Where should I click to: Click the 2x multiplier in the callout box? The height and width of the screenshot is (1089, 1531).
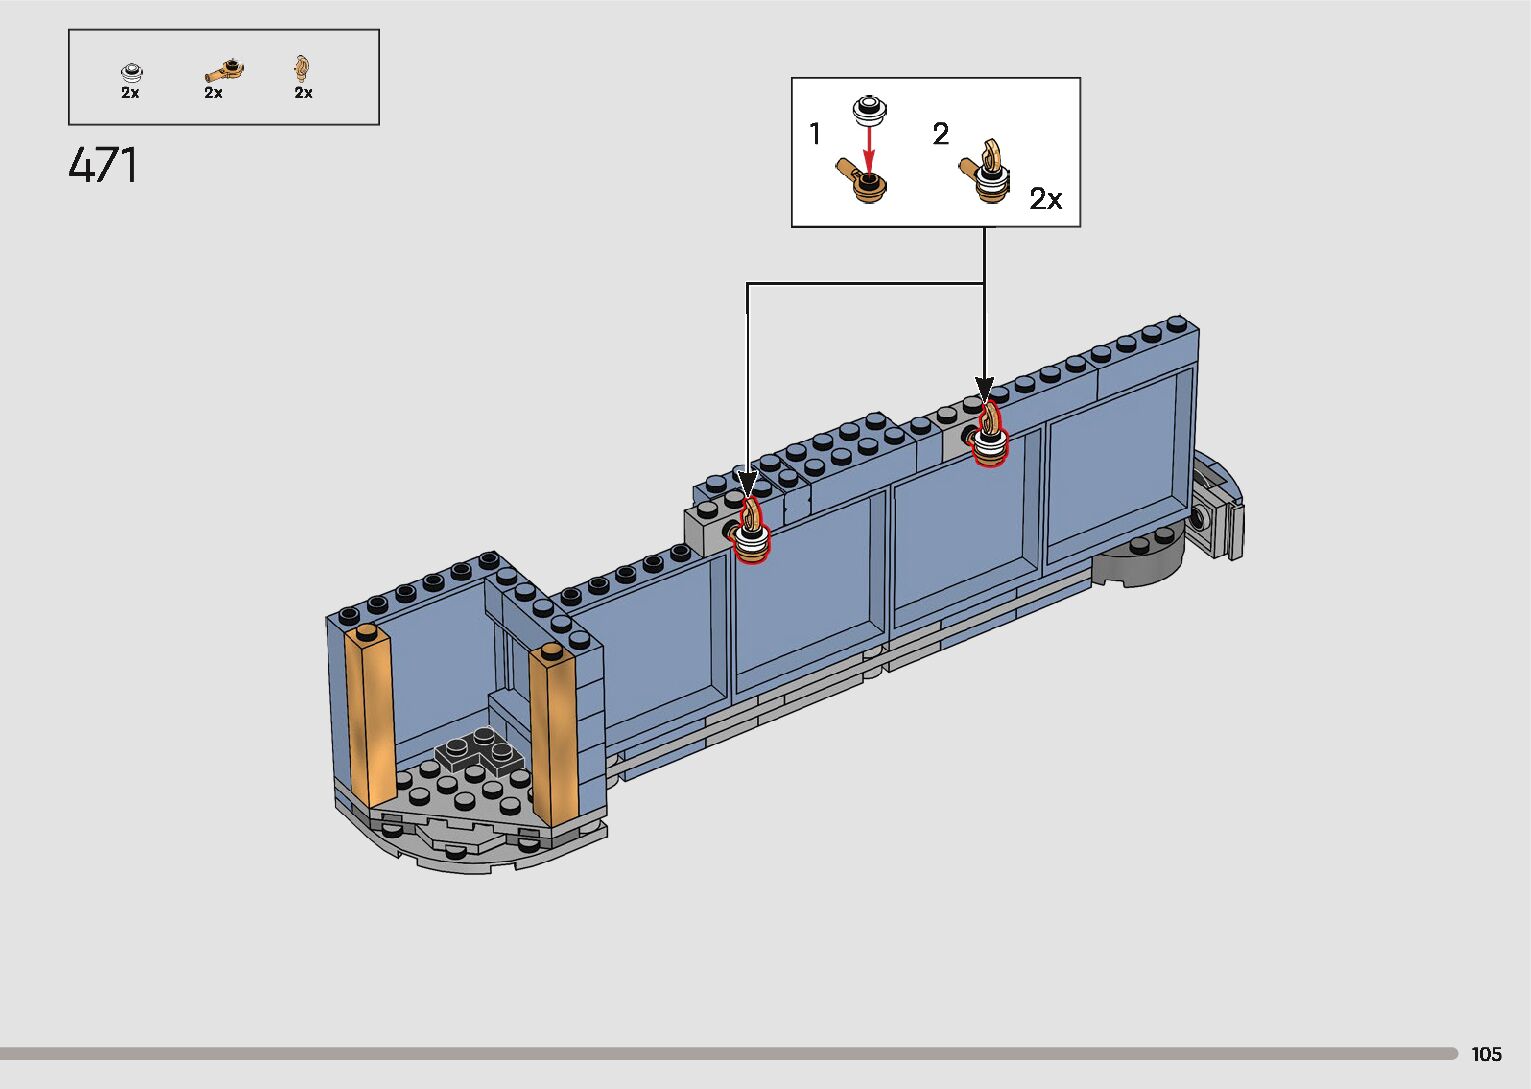pyautogui.click(x=1046, y=199)
